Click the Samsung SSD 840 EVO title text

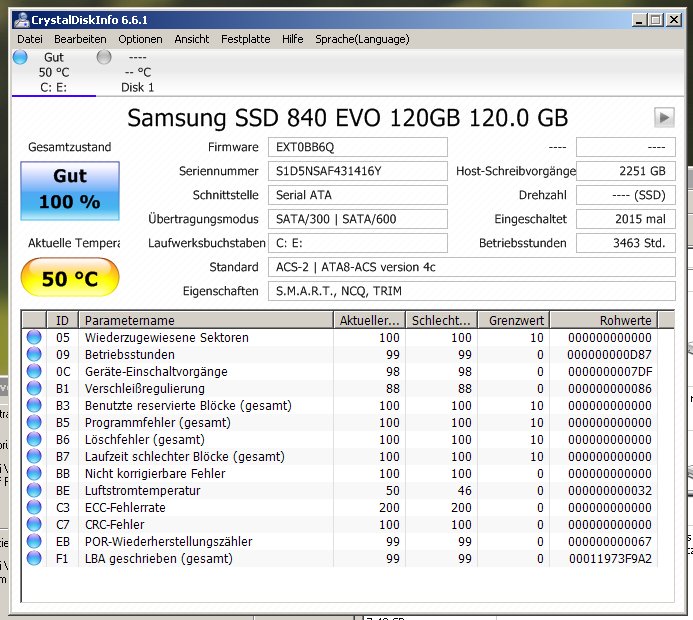tap(347, 118)
